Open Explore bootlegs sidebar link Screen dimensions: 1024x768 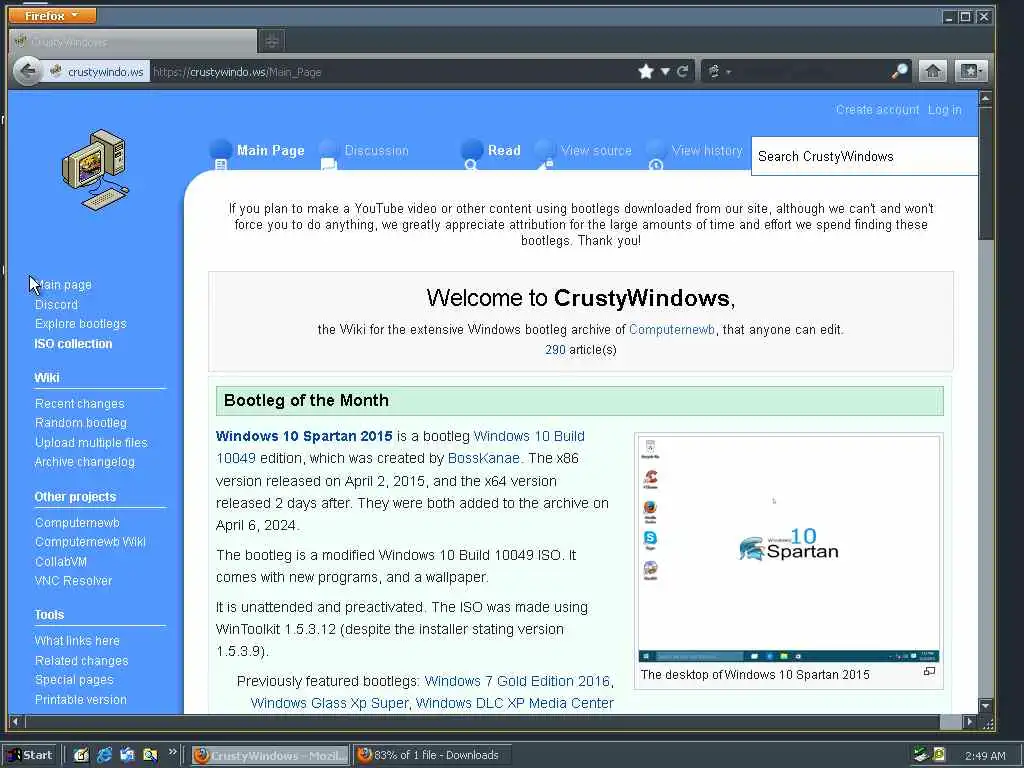coord(80,324)
